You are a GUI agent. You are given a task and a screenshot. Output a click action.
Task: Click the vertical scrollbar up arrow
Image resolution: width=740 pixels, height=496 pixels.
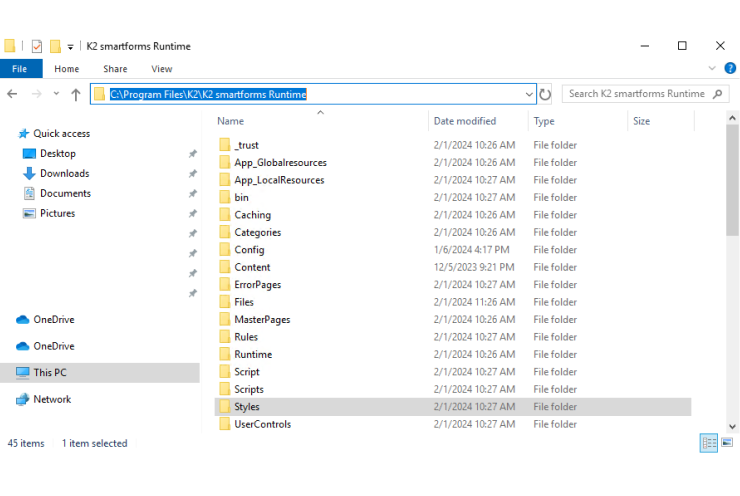point(732,118)
